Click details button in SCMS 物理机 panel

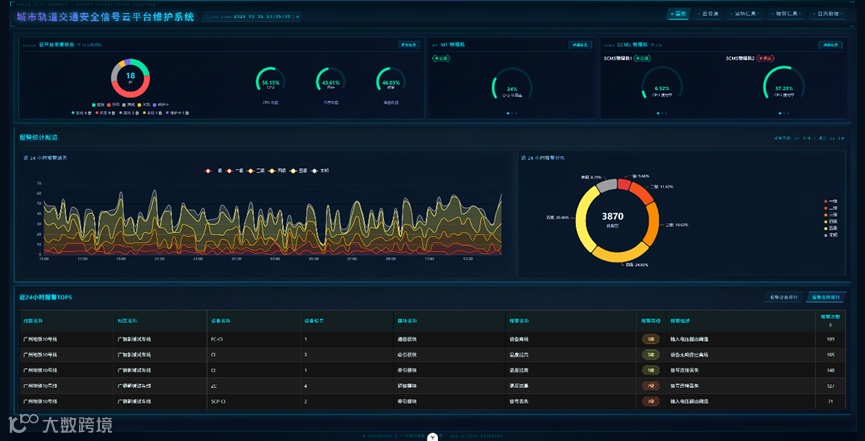tap(830, 45)
